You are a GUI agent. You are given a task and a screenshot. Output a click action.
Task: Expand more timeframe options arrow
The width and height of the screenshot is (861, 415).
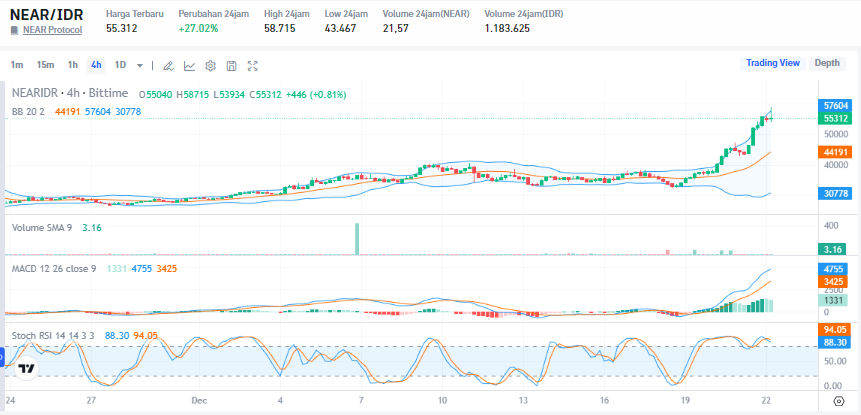(140, 65)
